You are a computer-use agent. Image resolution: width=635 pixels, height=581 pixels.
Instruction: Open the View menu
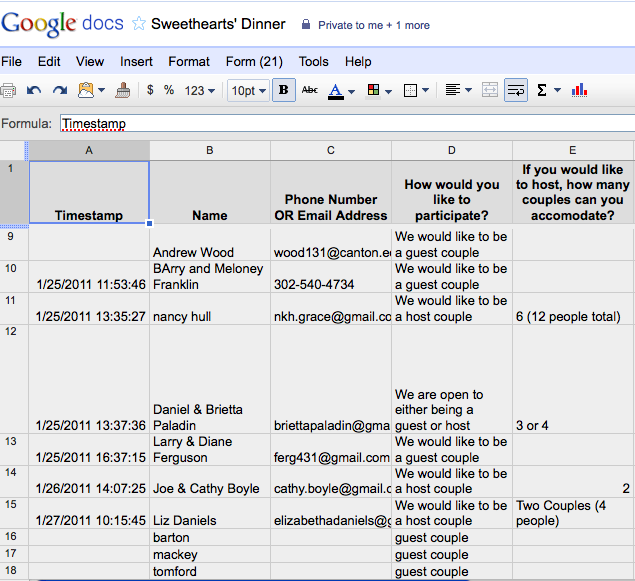coord(90,62)
